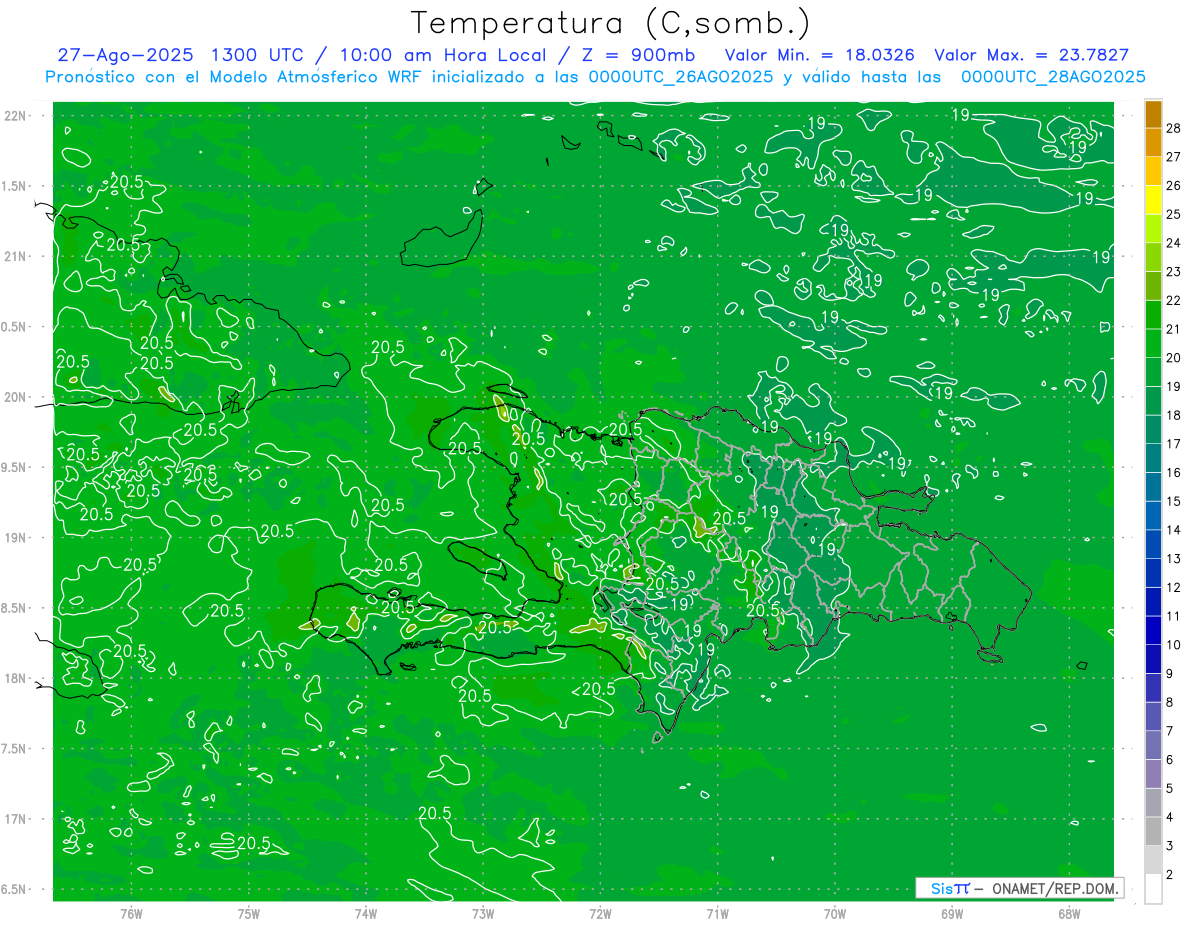Click the "74W" longitude axis label
The height and width of the screenshot is (927, 1200).
pyautogui.click(x=366, y=913)
